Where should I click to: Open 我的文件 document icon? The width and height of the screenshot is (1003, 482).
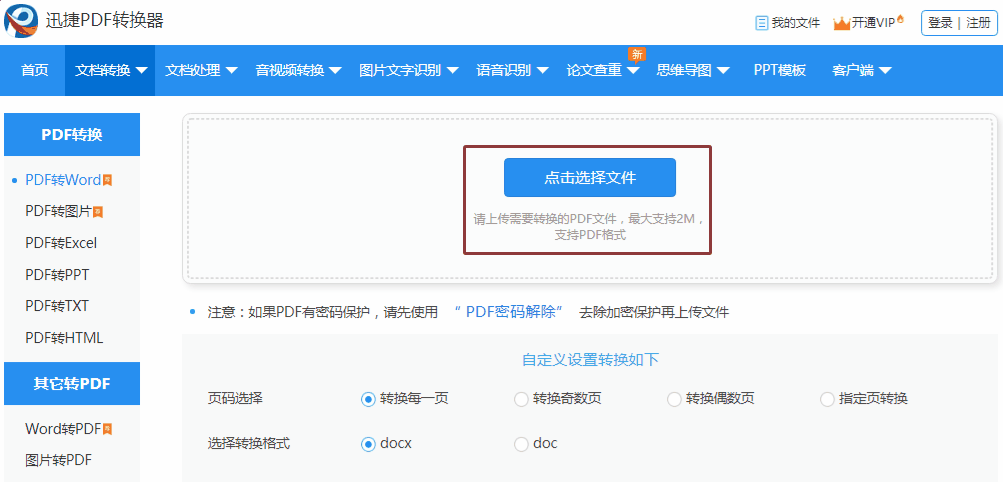point(761,23)
